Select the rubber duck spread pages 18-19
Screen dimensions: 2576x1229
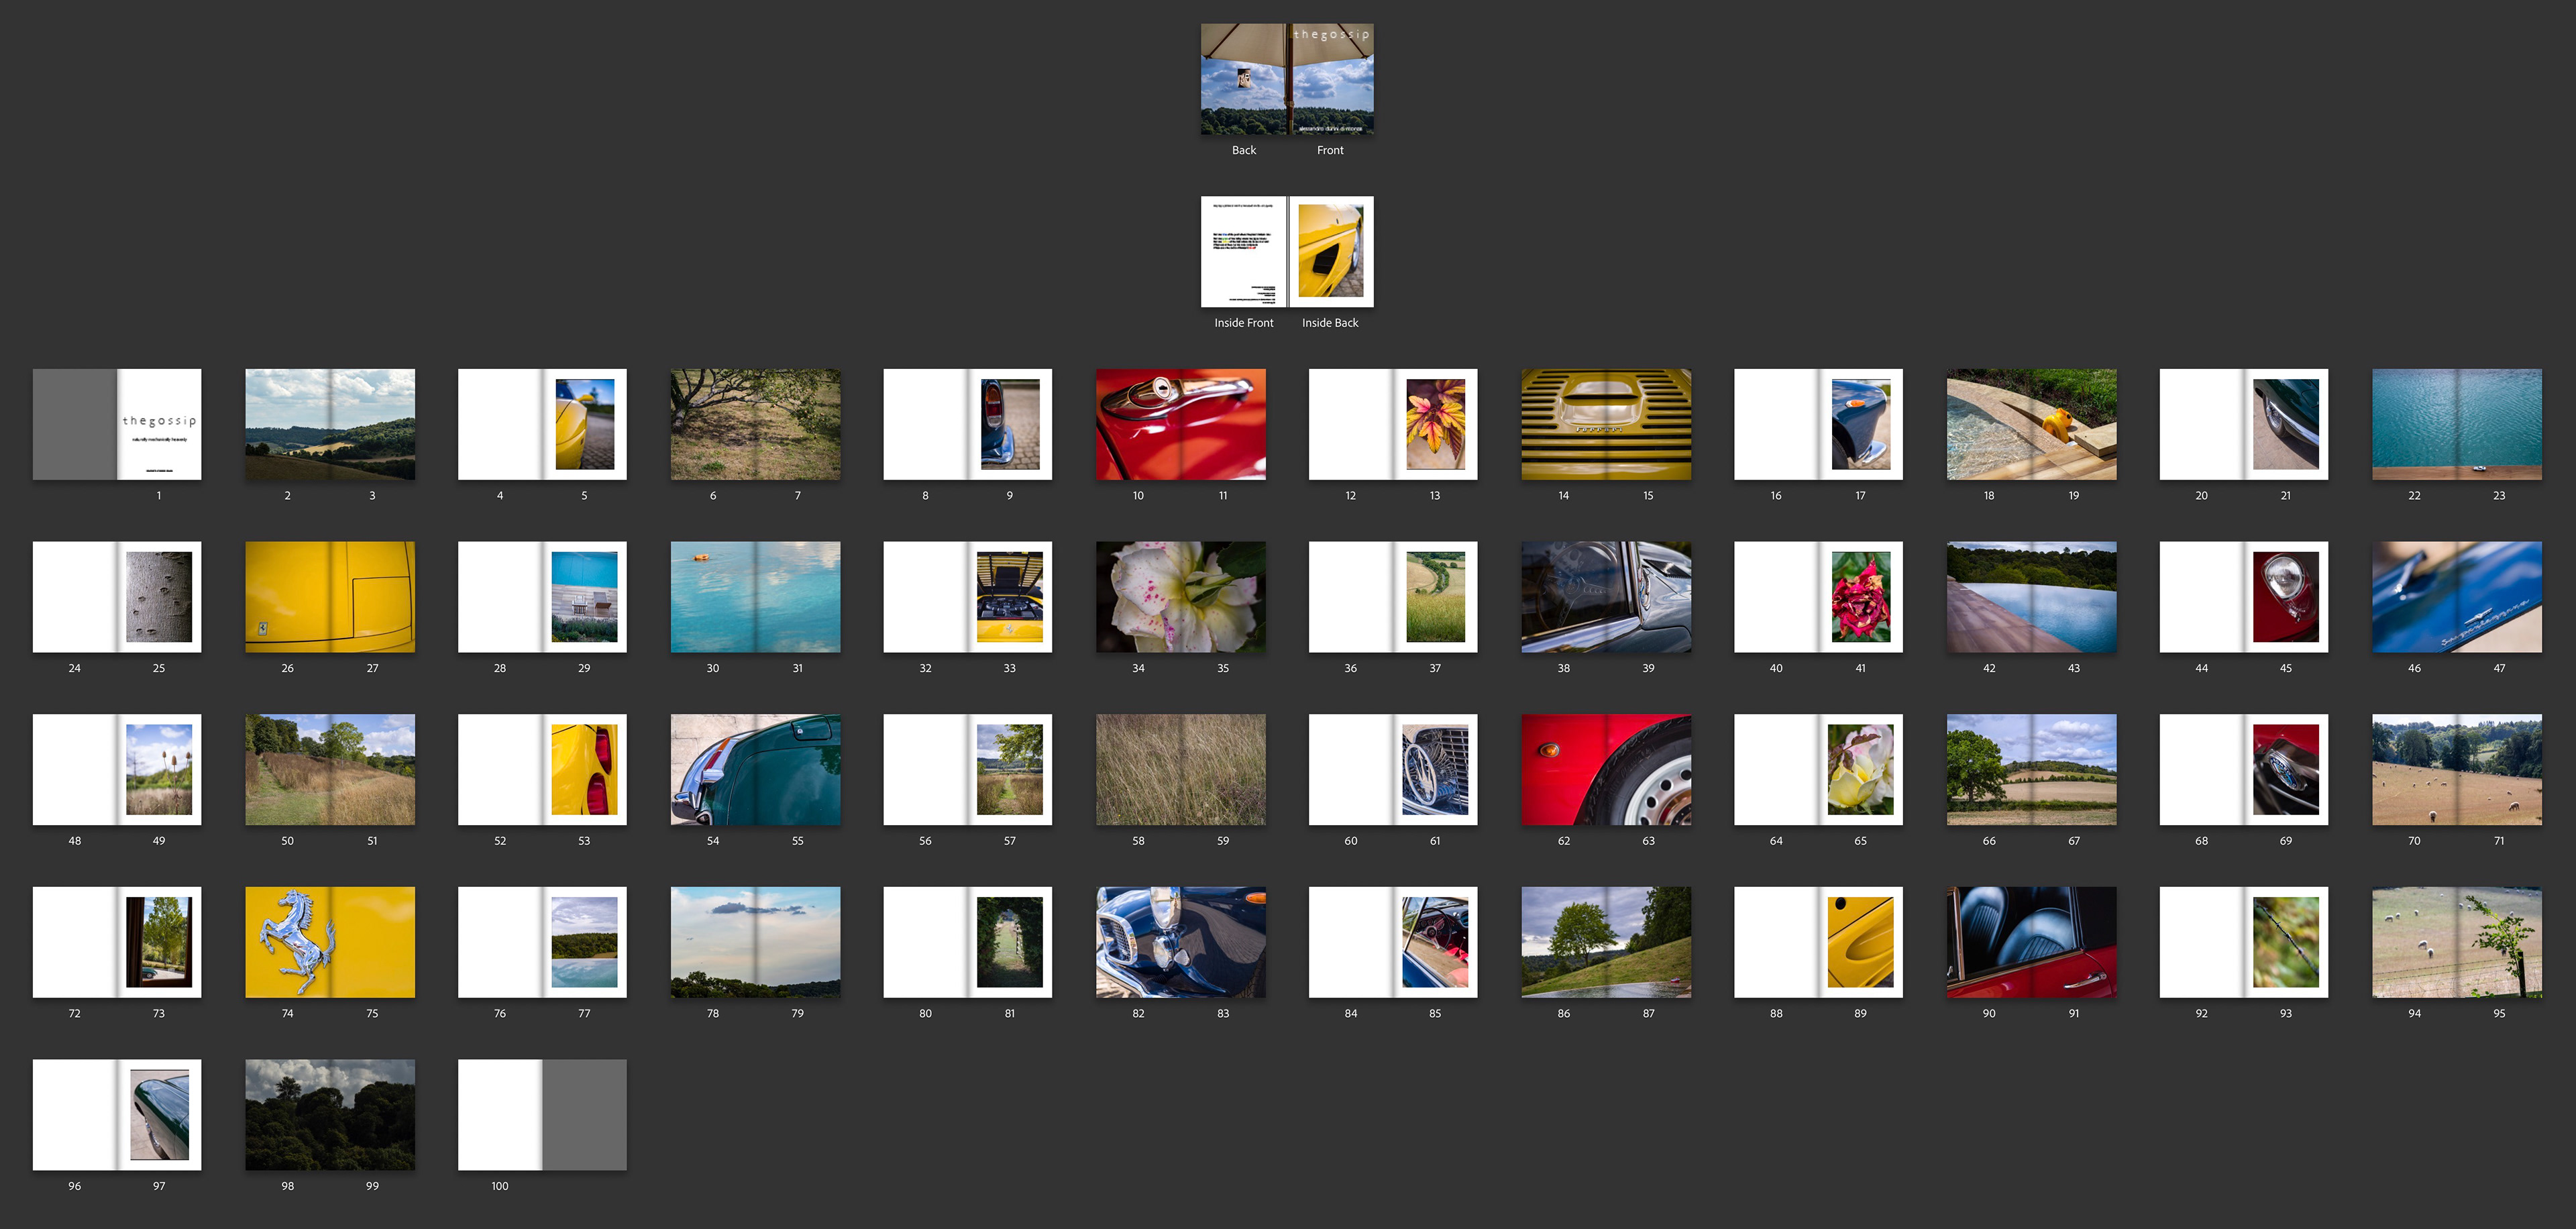pos(2031,424)
